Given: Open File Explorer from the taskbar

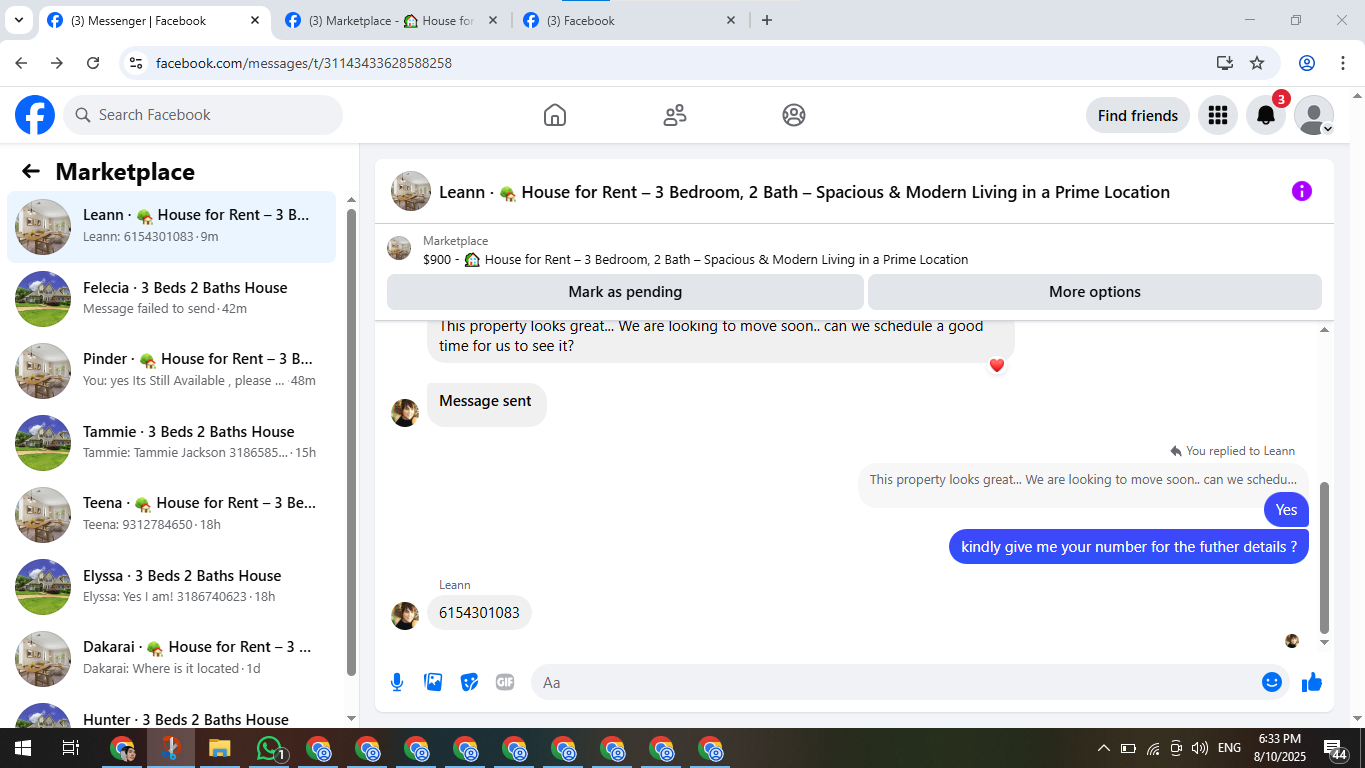Looking at the screenshot, I should pos(219,748).
